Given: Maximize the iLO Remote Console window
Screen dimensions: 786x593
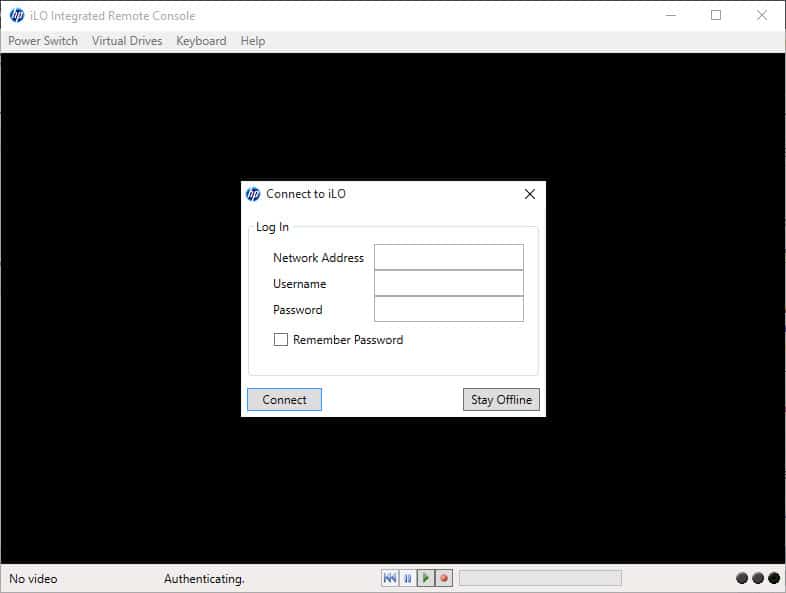Looking at the screenshot, I should coord(716,16).
